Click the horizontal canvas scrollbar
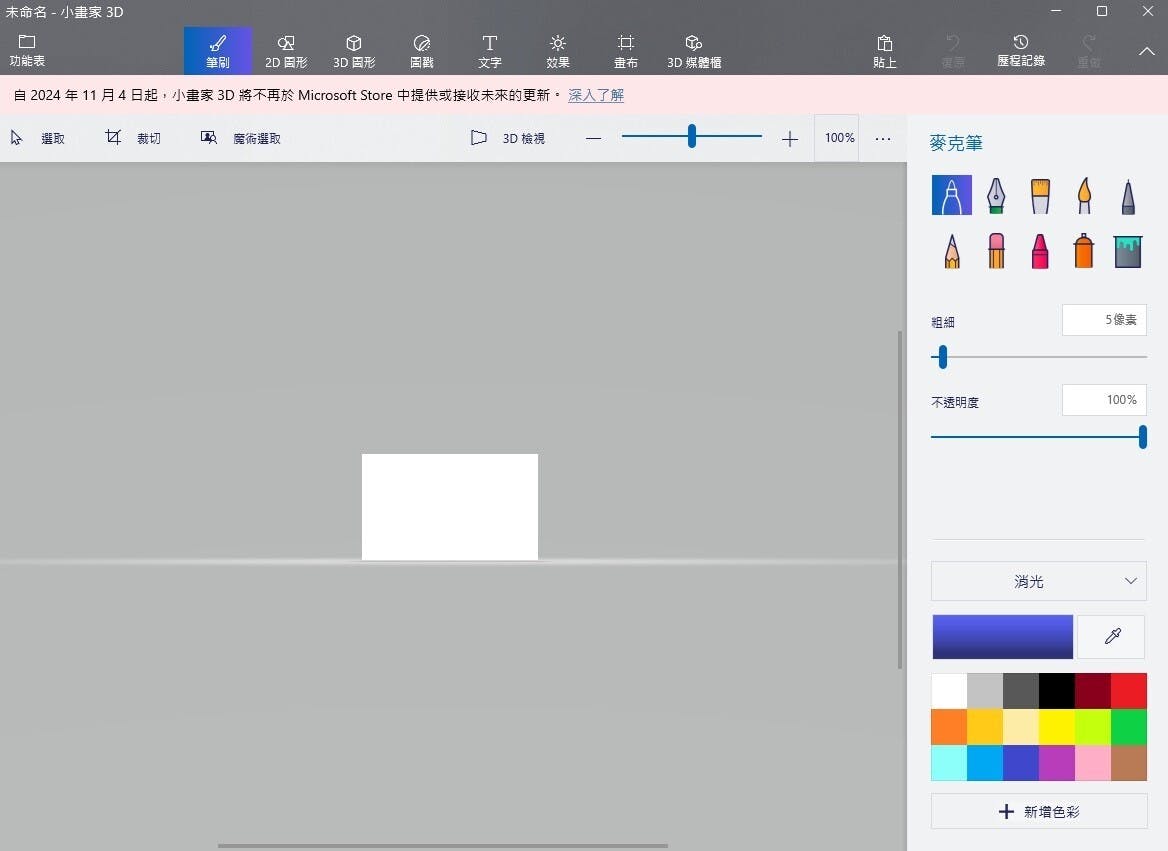The width and height of the screenshot is (1168, 851). coord(442,846)
